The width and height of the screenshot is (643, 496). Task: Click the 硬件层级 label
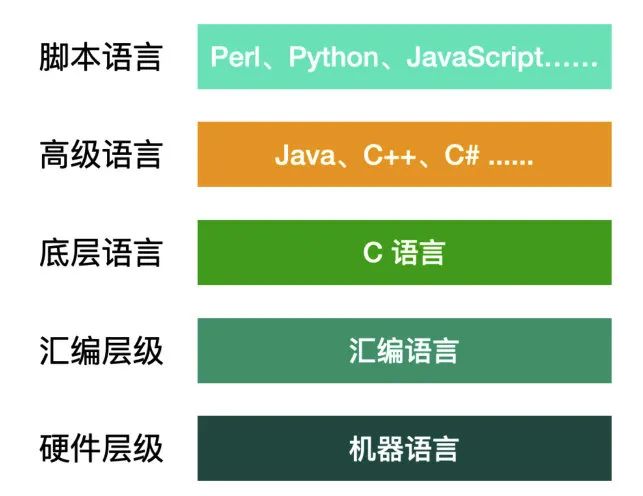point(101,447)
